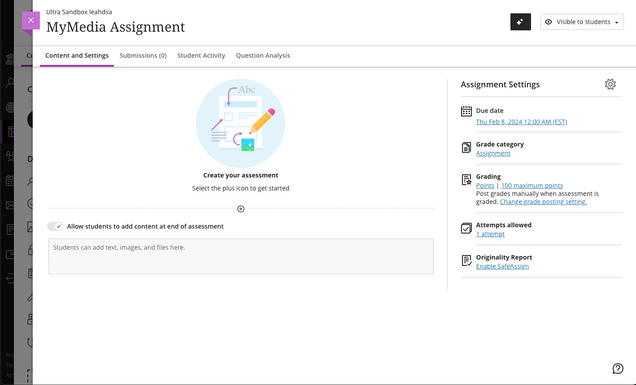Open the Thu Feb 8, 2024 due date link
The height and width of the screenshot is (385, 636).
coord(521,122)
